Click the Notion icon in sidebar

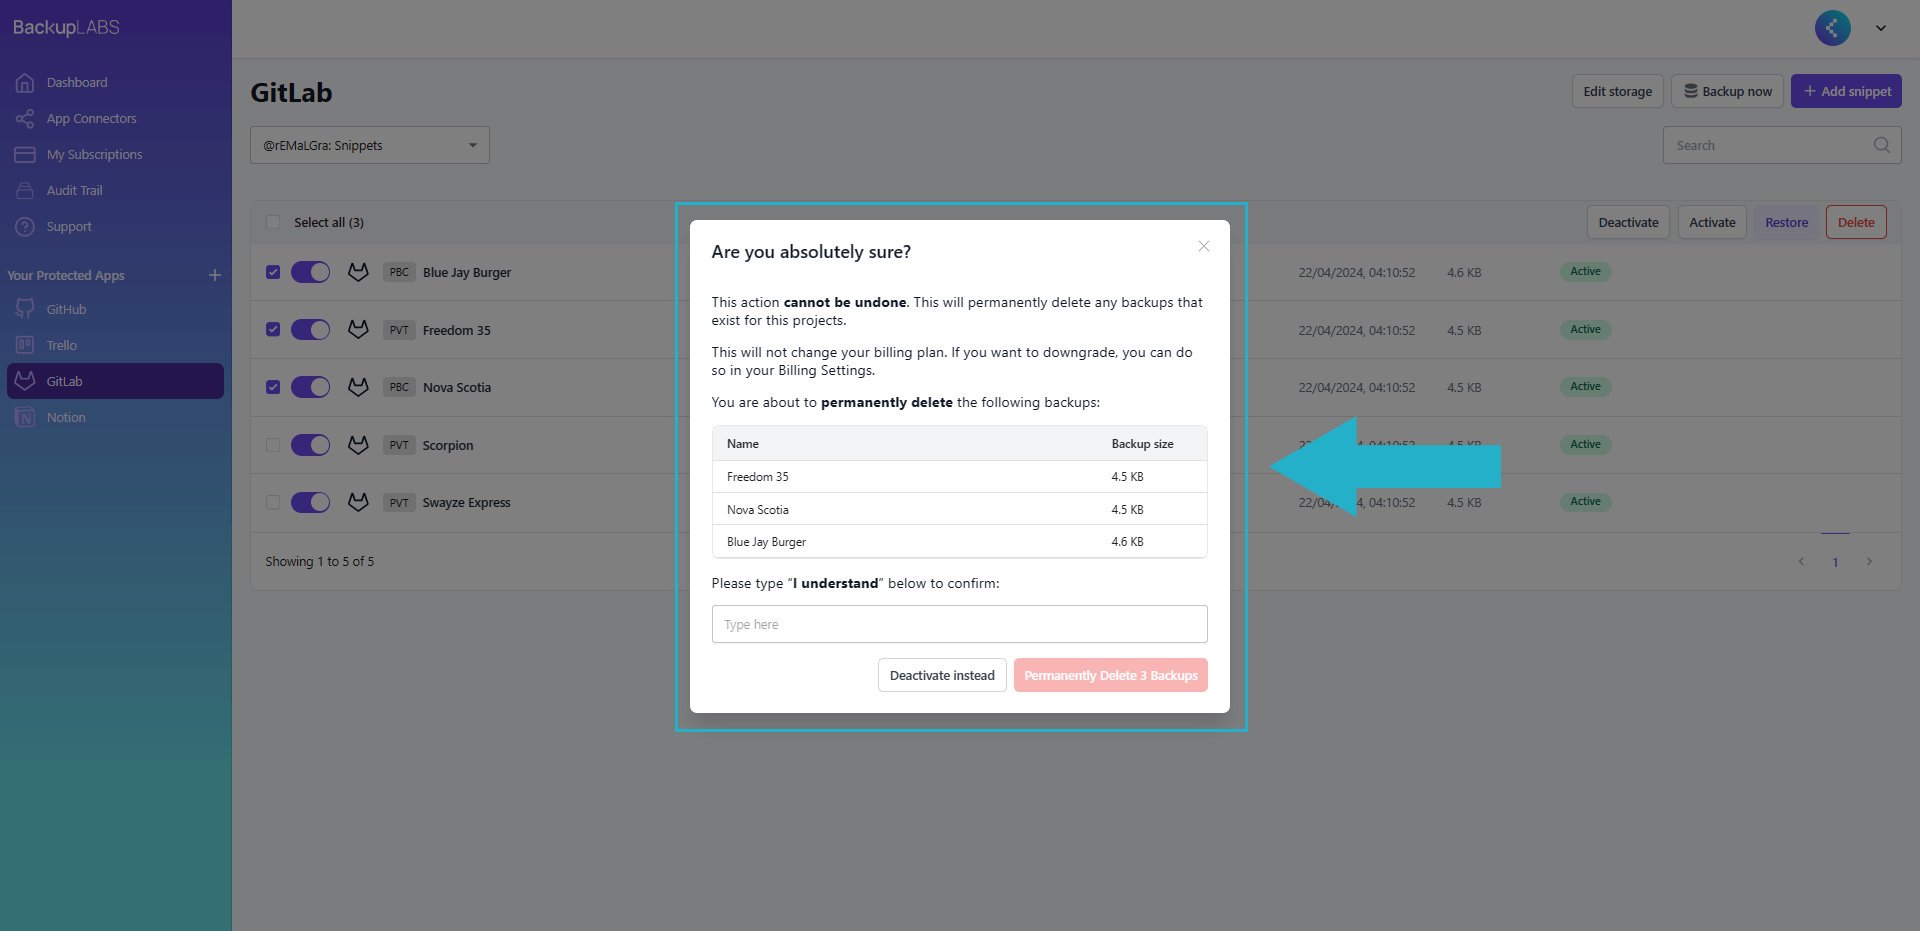click(25, 418)
